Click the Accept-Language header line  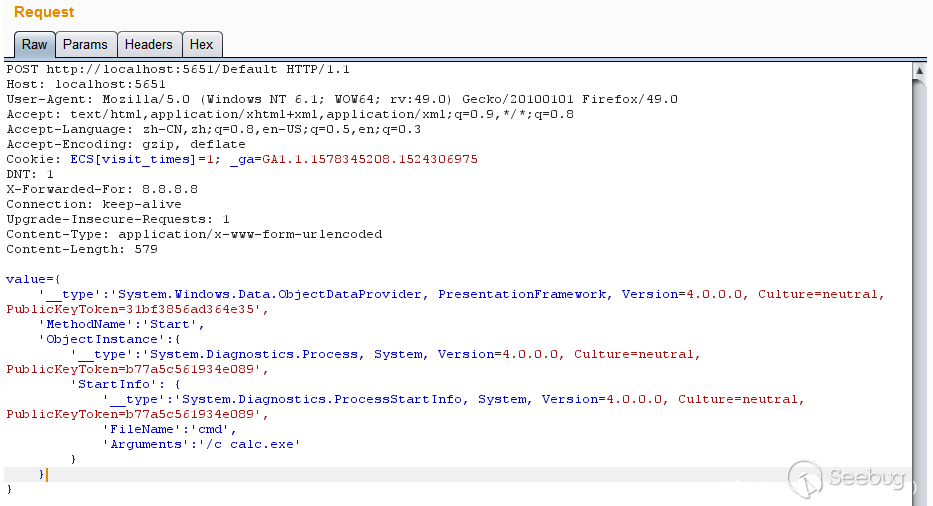click(213, 129)
